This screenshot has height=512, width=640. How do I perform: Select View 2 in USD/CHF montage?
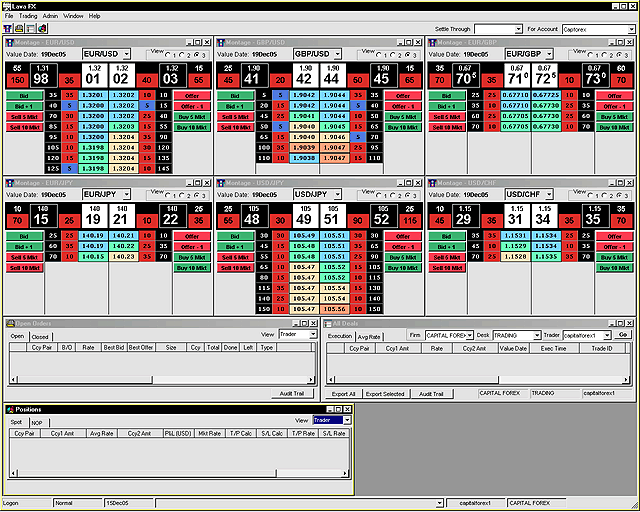click(604, 195)
